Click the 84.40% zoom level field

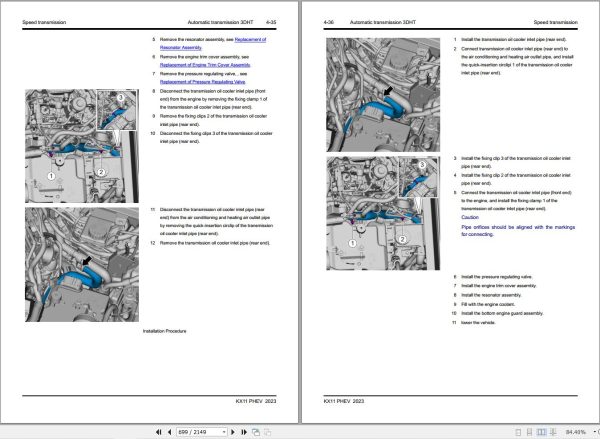tap(576, 432)
